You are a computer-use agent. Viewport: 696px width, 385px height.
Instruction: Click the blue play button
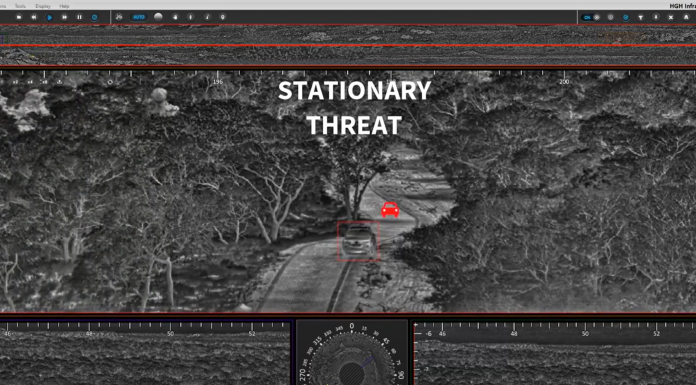pyautogui.click(x=49, y=17)
